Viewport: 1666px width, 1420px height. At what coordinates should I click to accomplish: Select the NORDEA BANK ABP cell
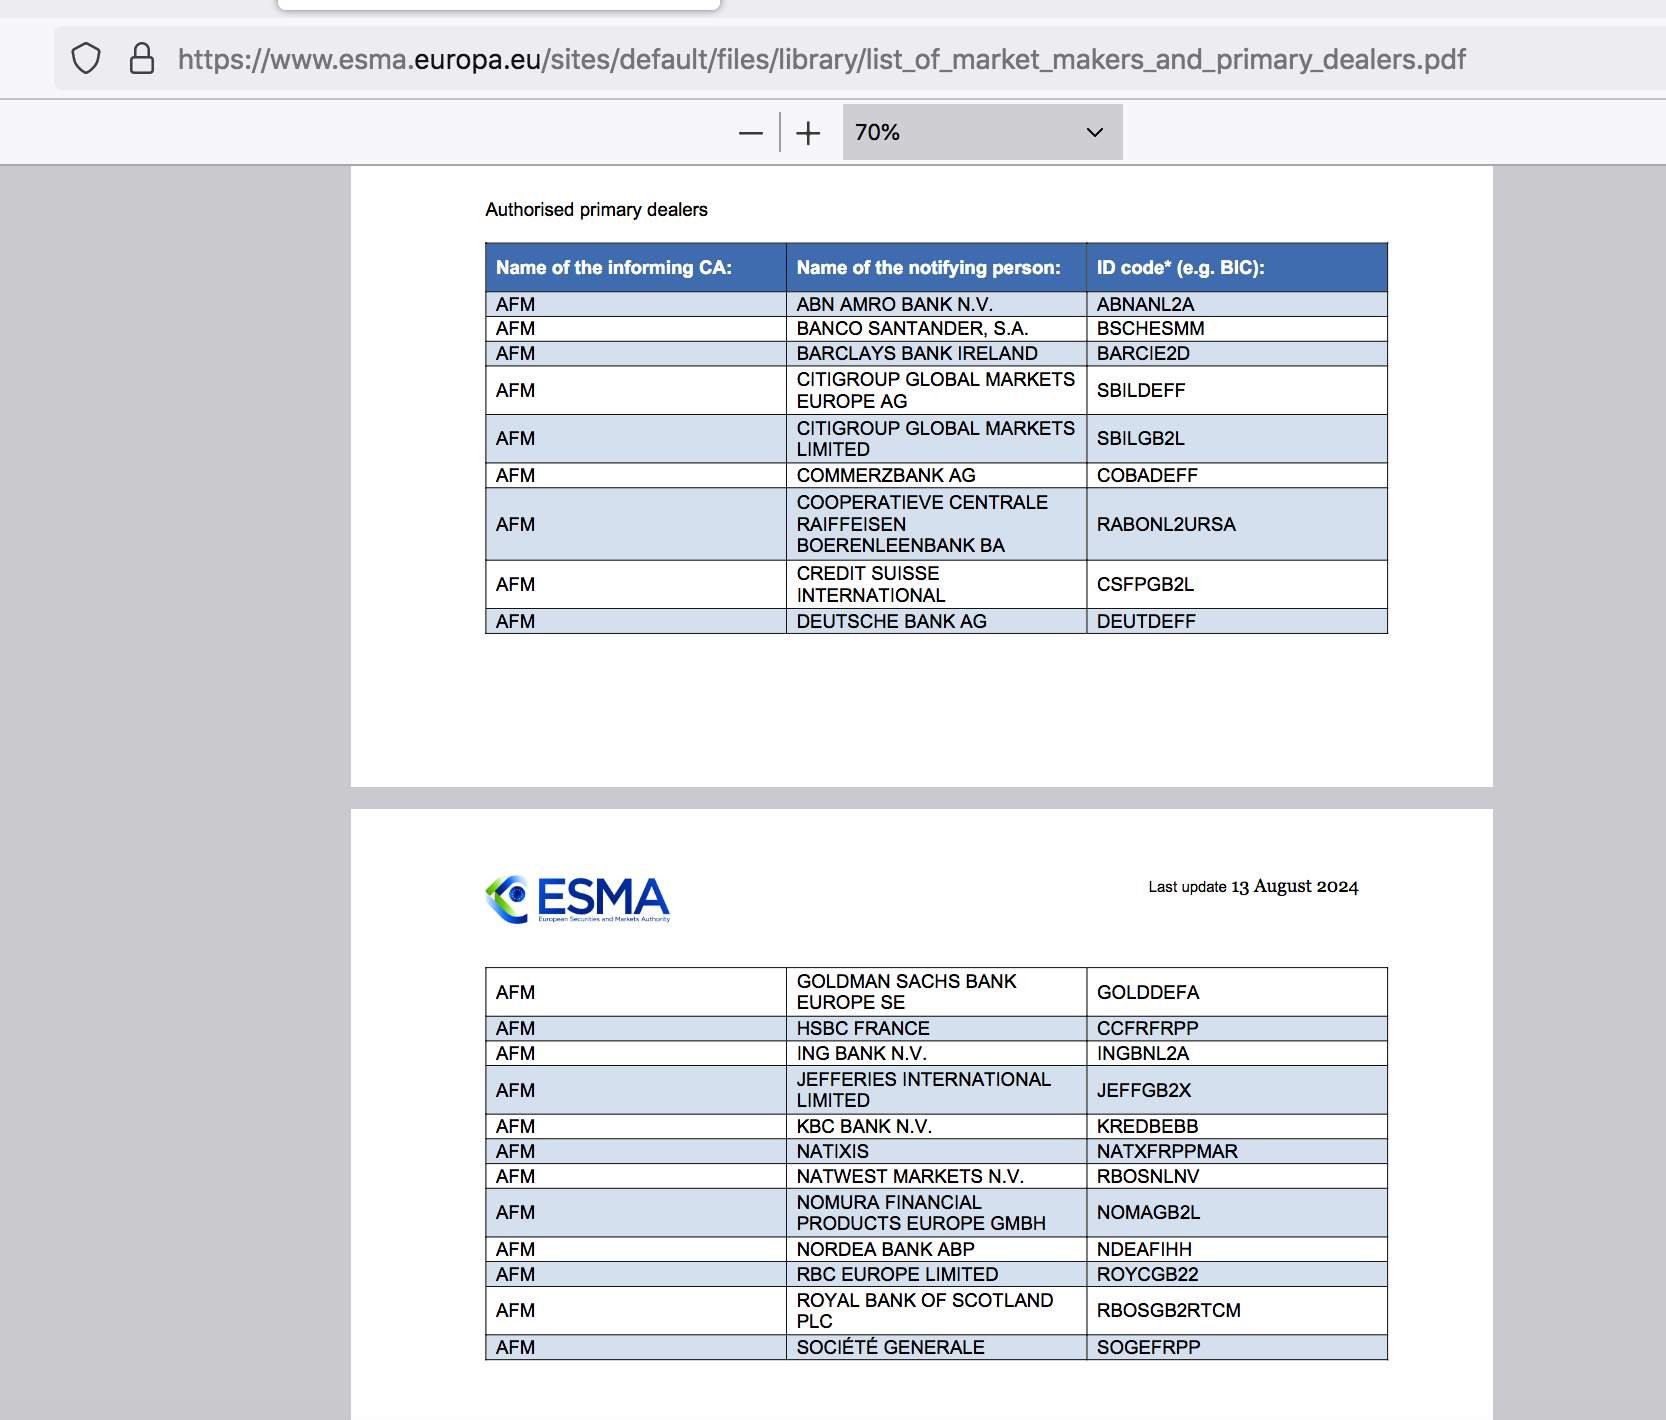(x=936, y=1249)
